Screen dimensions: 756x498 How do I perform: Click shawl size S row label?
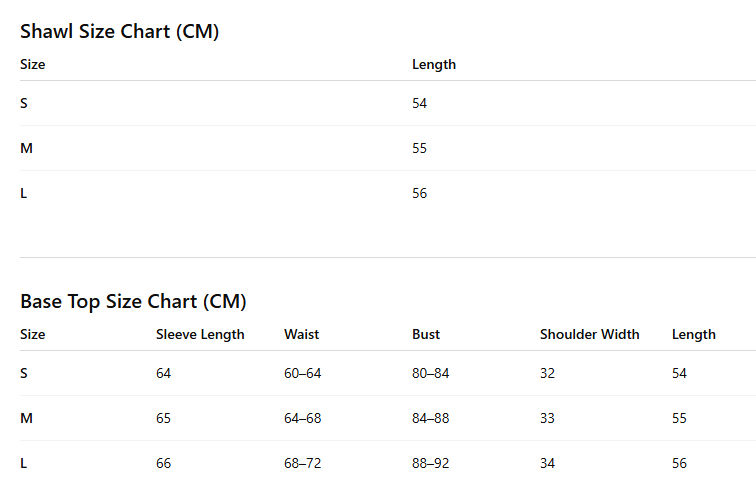(24, 103)
